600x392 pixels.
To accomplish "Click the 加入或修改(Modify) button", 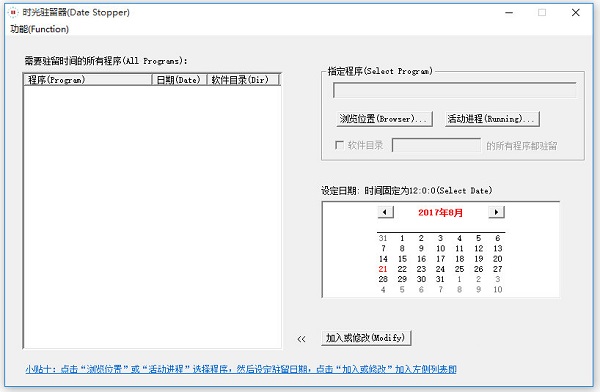I will [366, 338].
